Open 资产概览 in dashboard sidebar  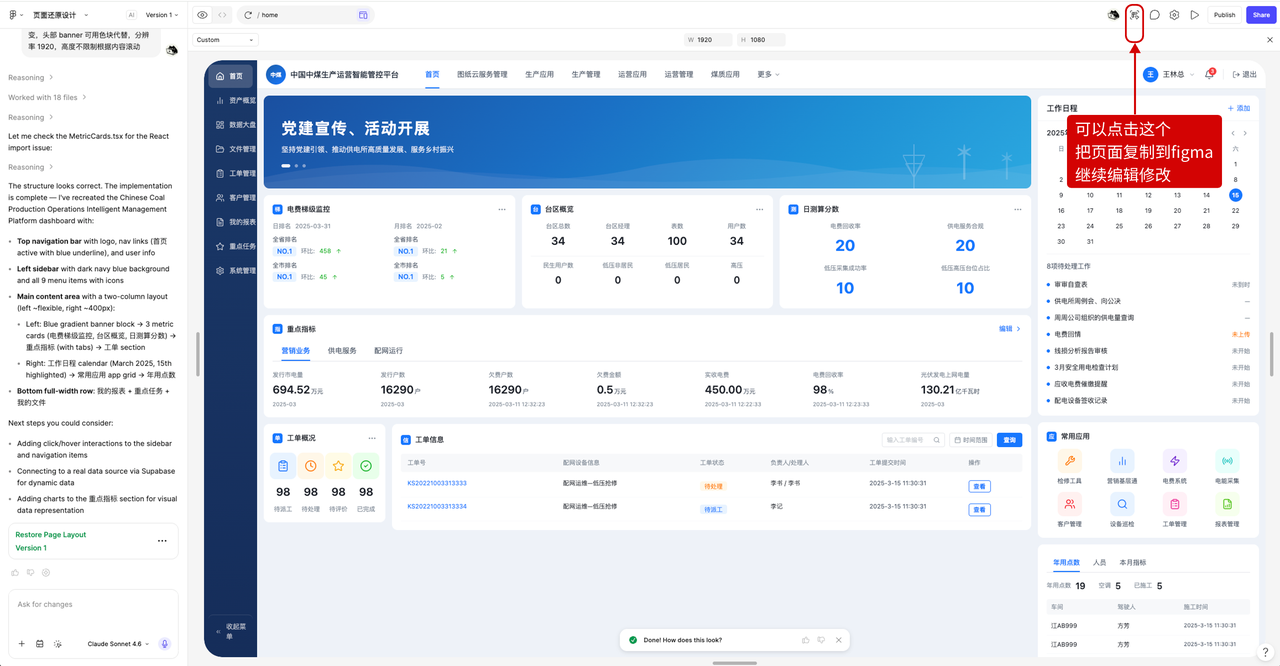(236, 100)
